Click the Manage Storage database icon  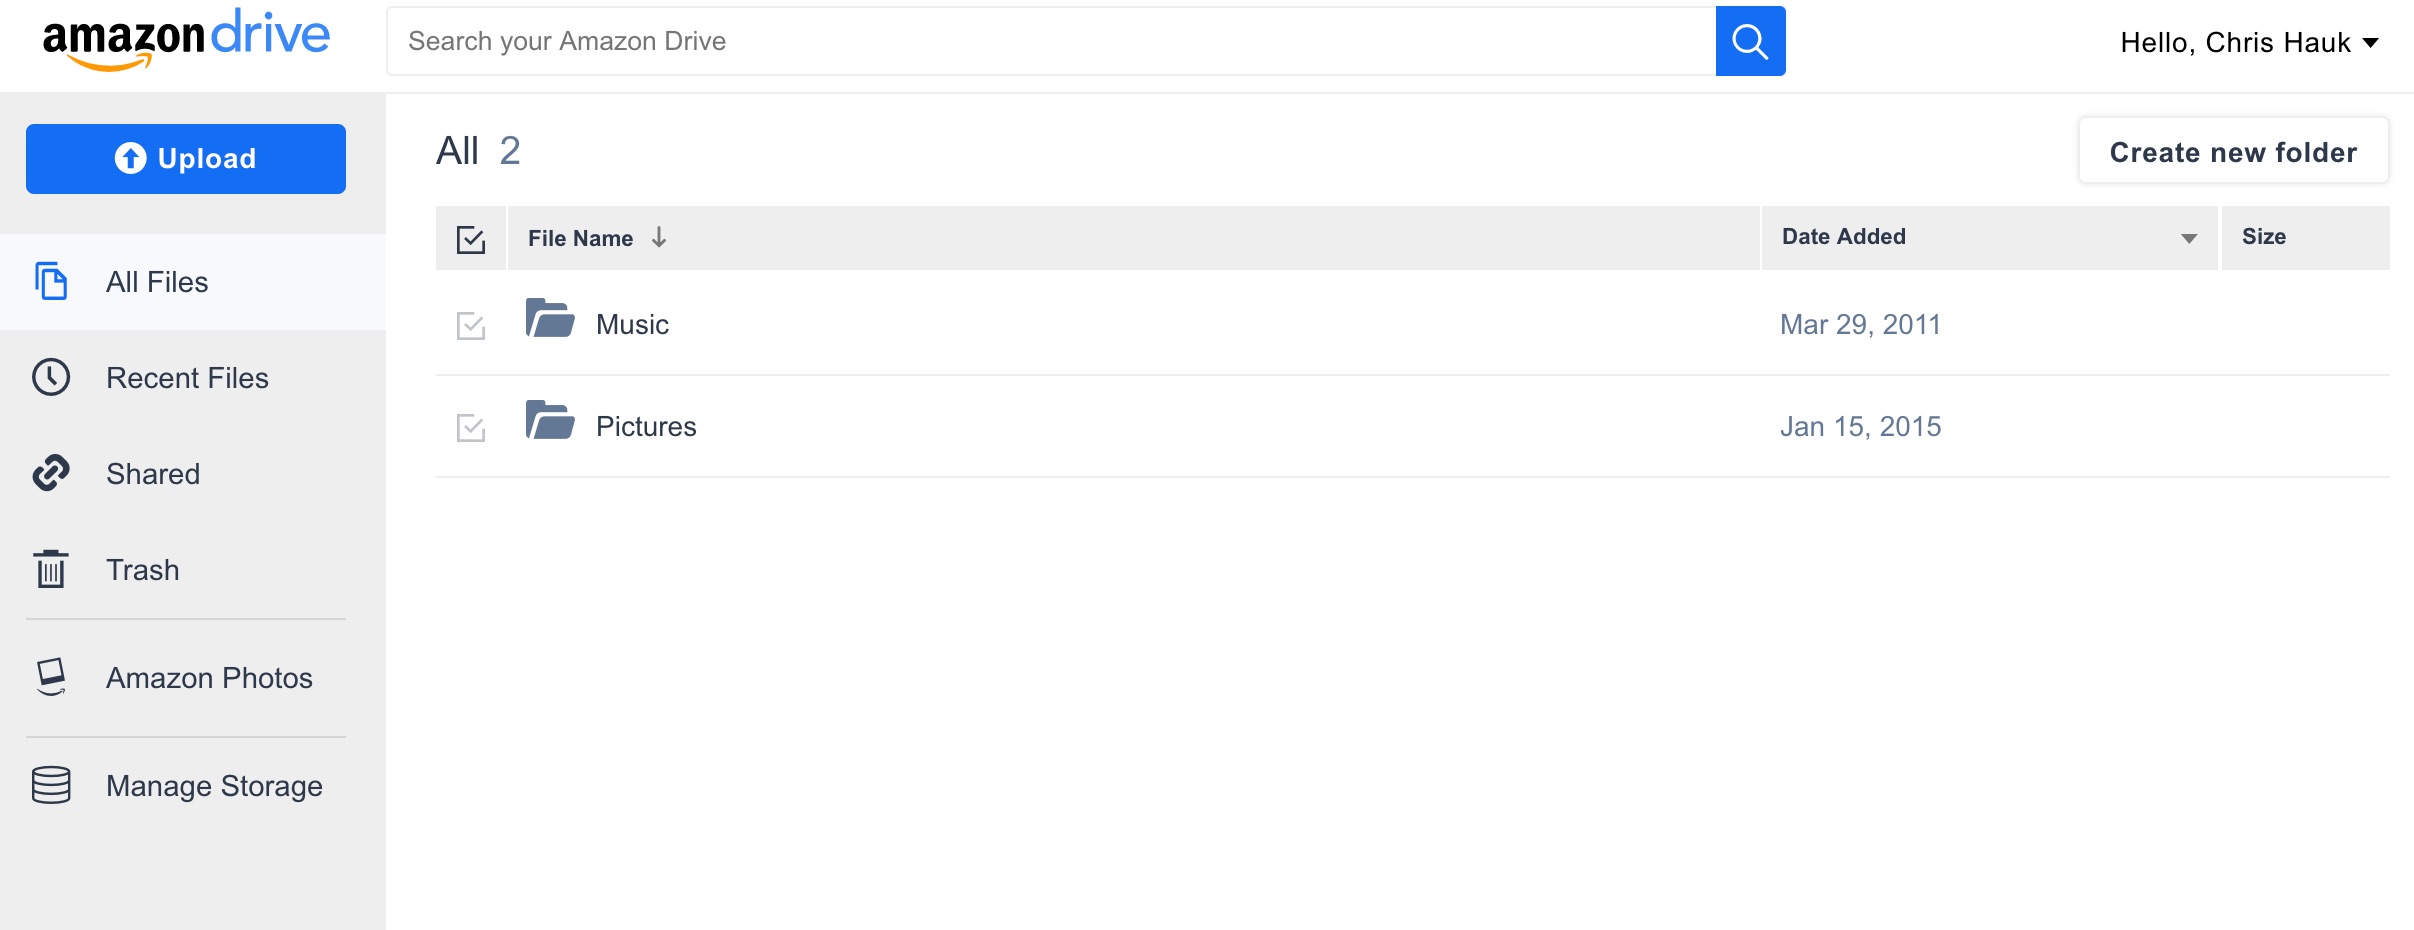tap(51, 785)
